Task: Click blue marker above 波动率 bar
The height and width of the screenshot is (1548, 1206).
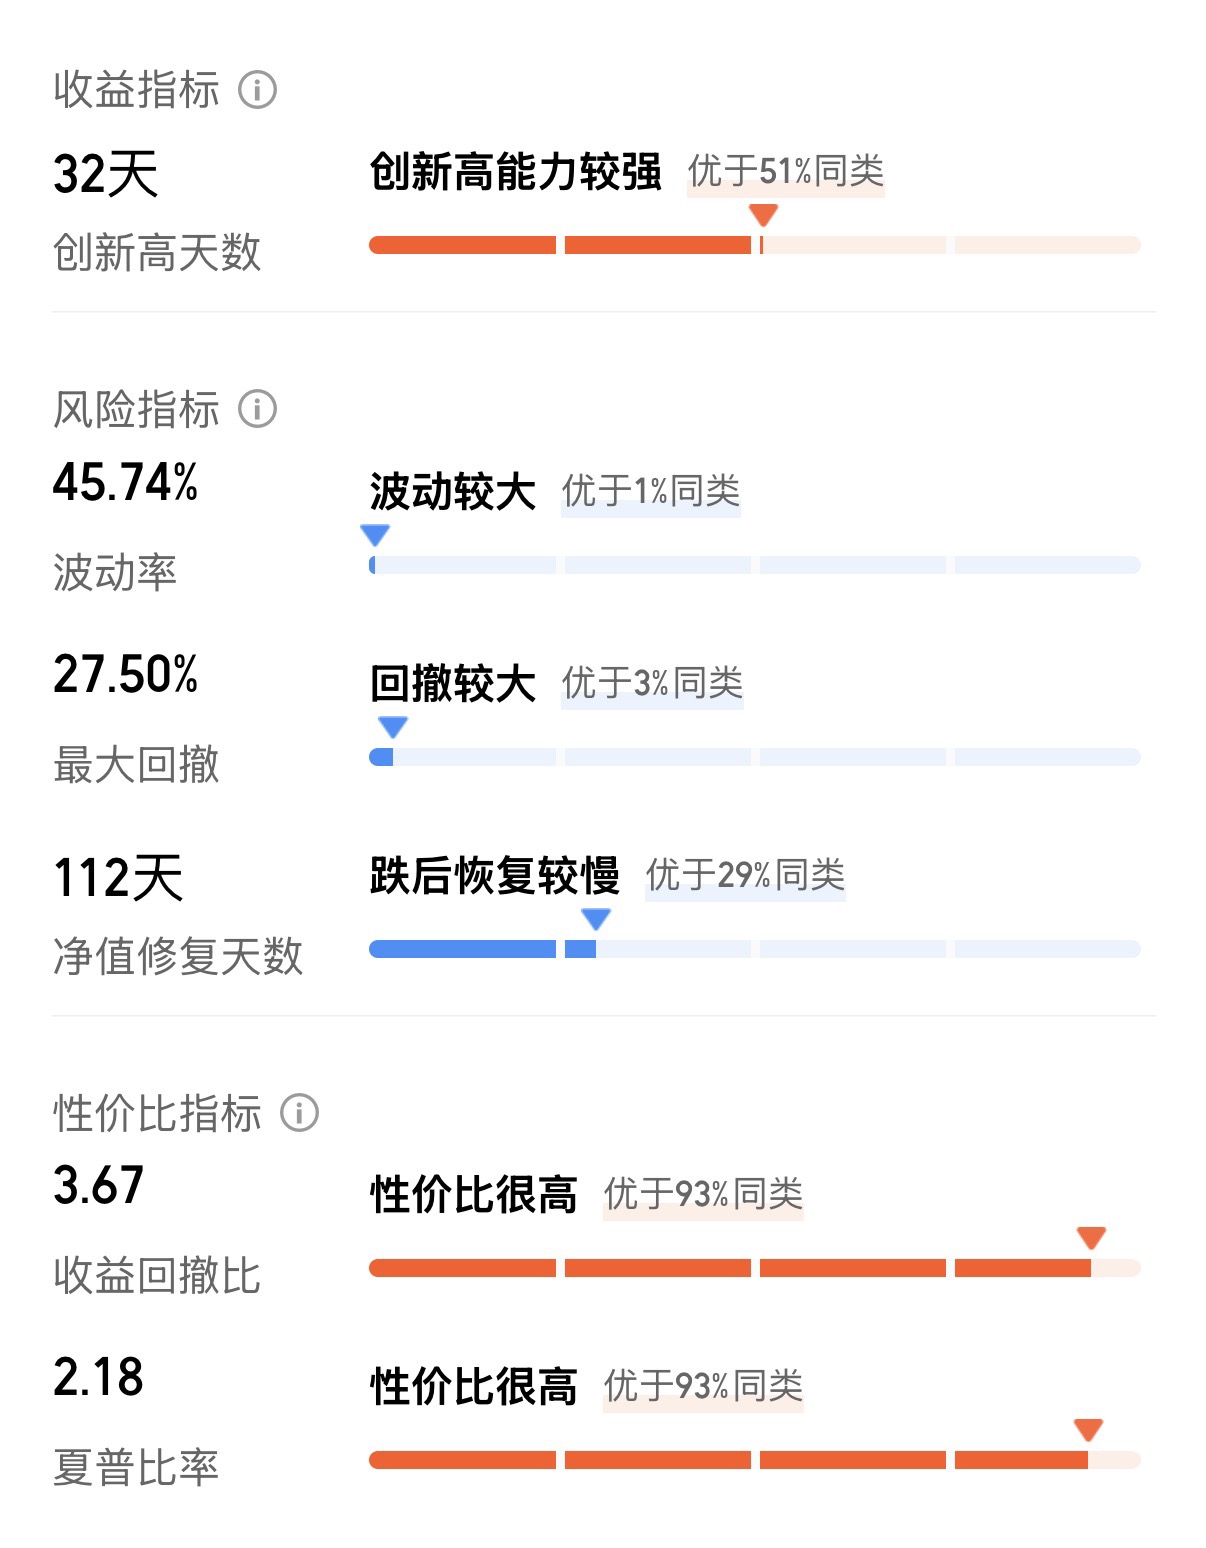Action: pos(375,535)
